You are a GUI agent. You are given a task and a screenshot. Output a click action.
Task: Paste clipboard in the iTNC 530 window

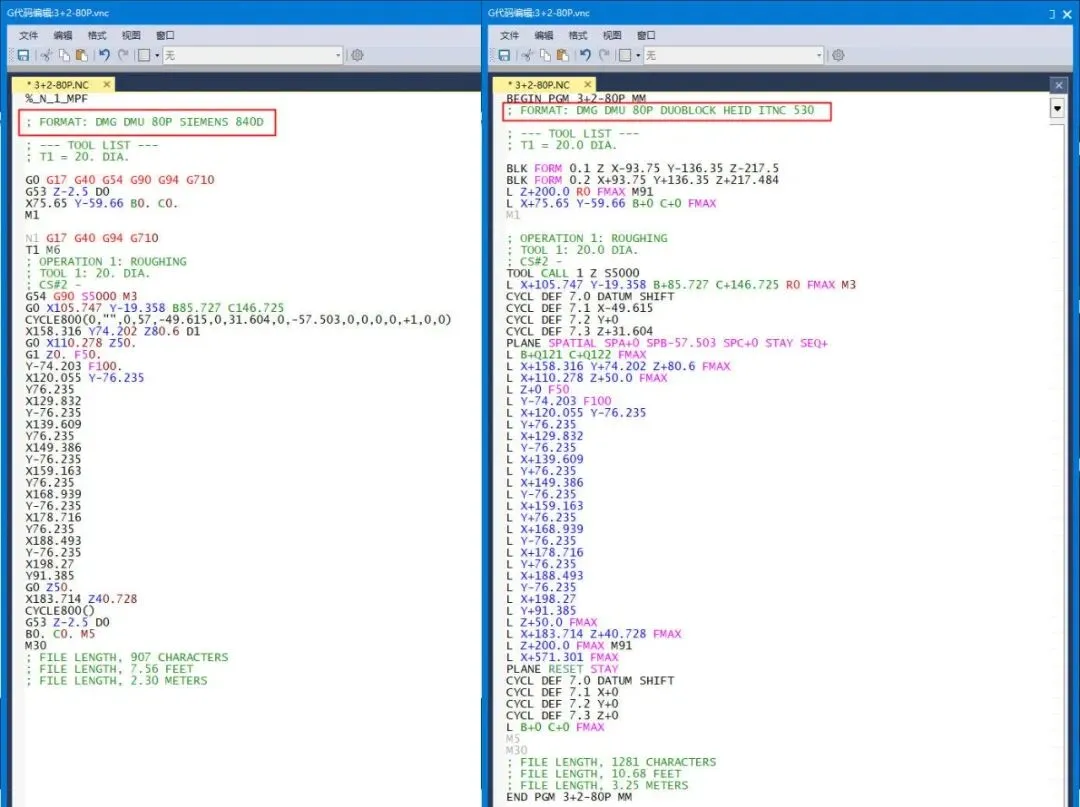click(x=562, y=55)
